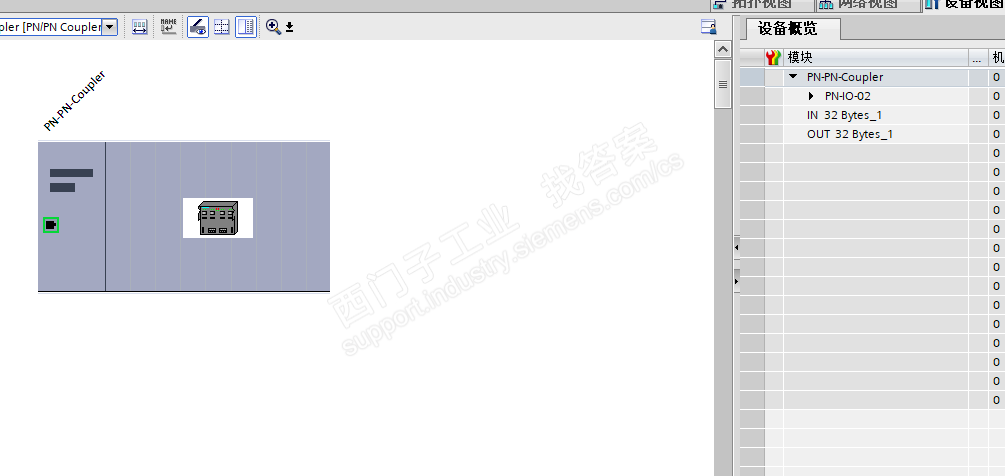Switch to the 设备视图 tab
This screenshot has width=1005, height=476.
(x=963, y=5)
